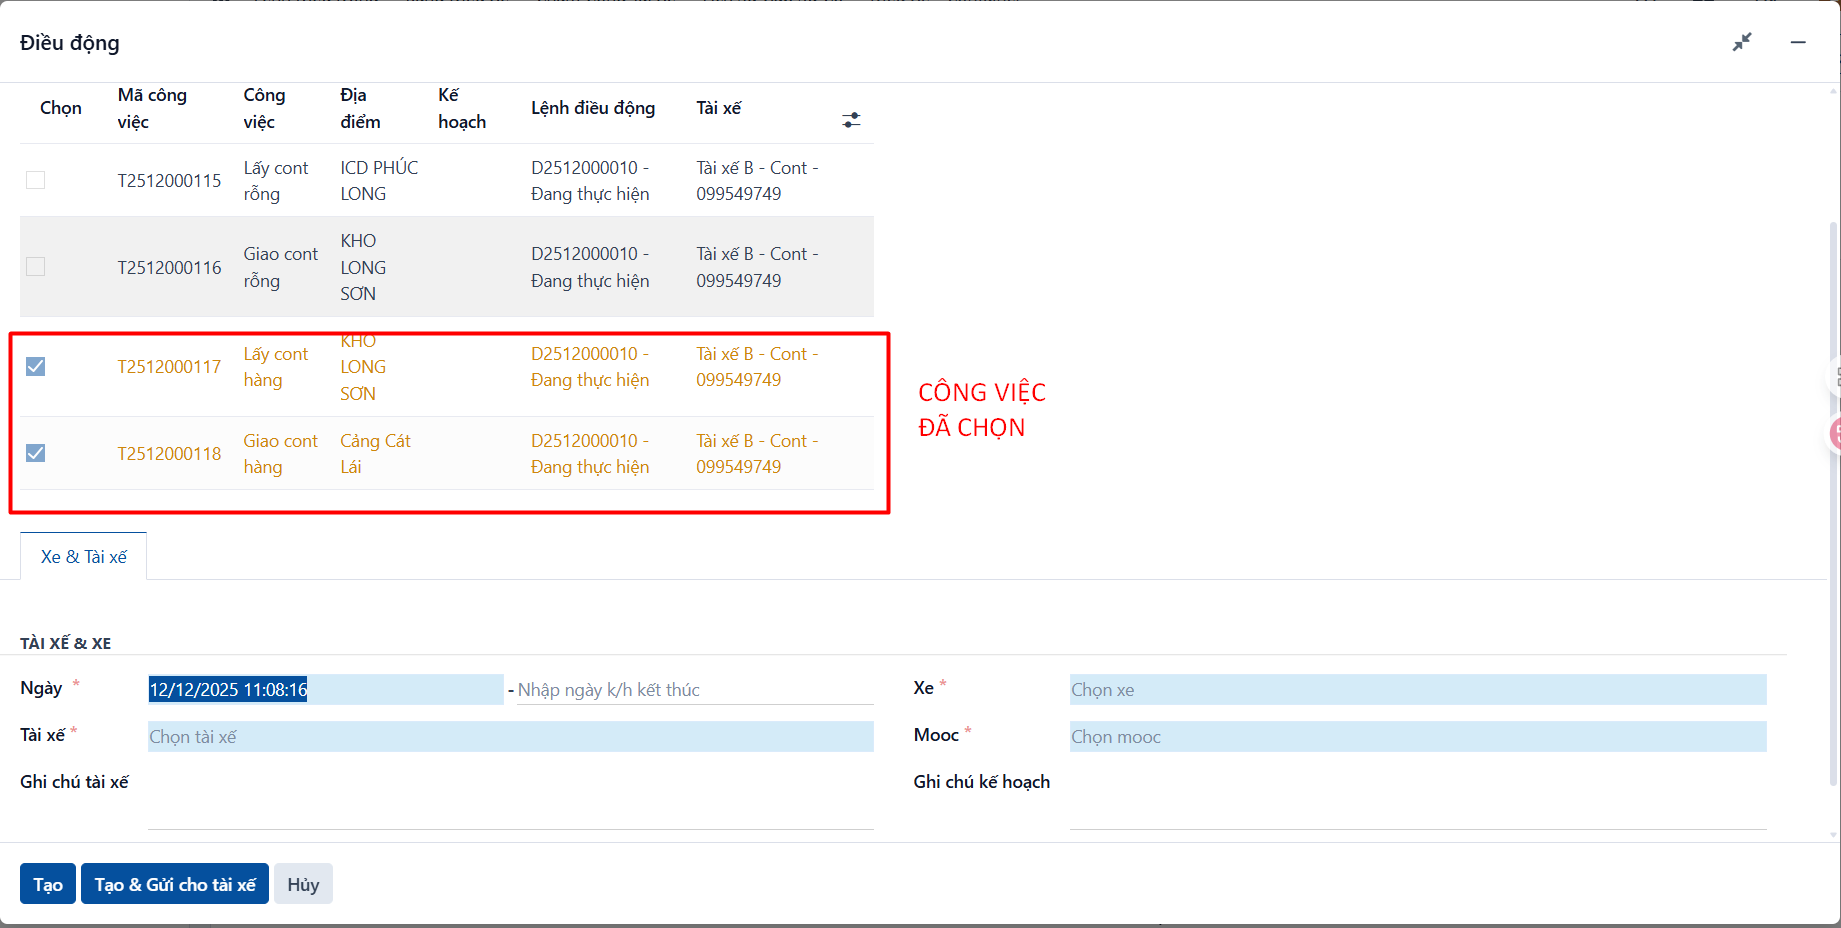Click Lấy cont rỗng cell
The image size is (1841, 928).
point(276,181)
